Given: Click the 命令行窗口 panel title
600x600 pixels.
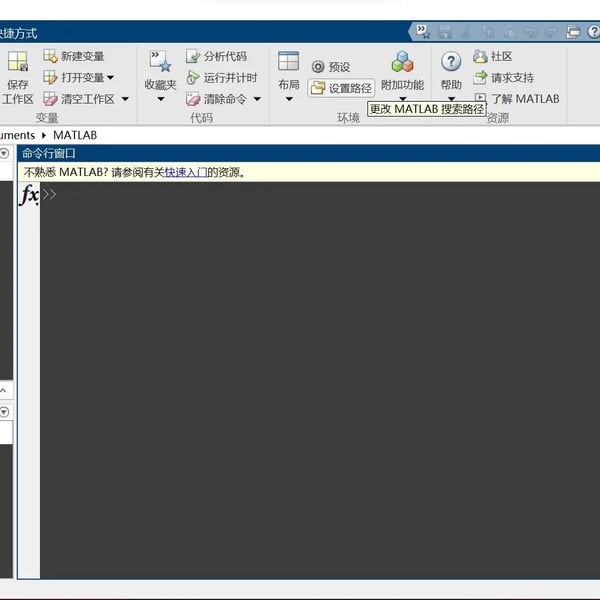Looking at the screenshot, I should pyautogui.click(x=49, y=153).
